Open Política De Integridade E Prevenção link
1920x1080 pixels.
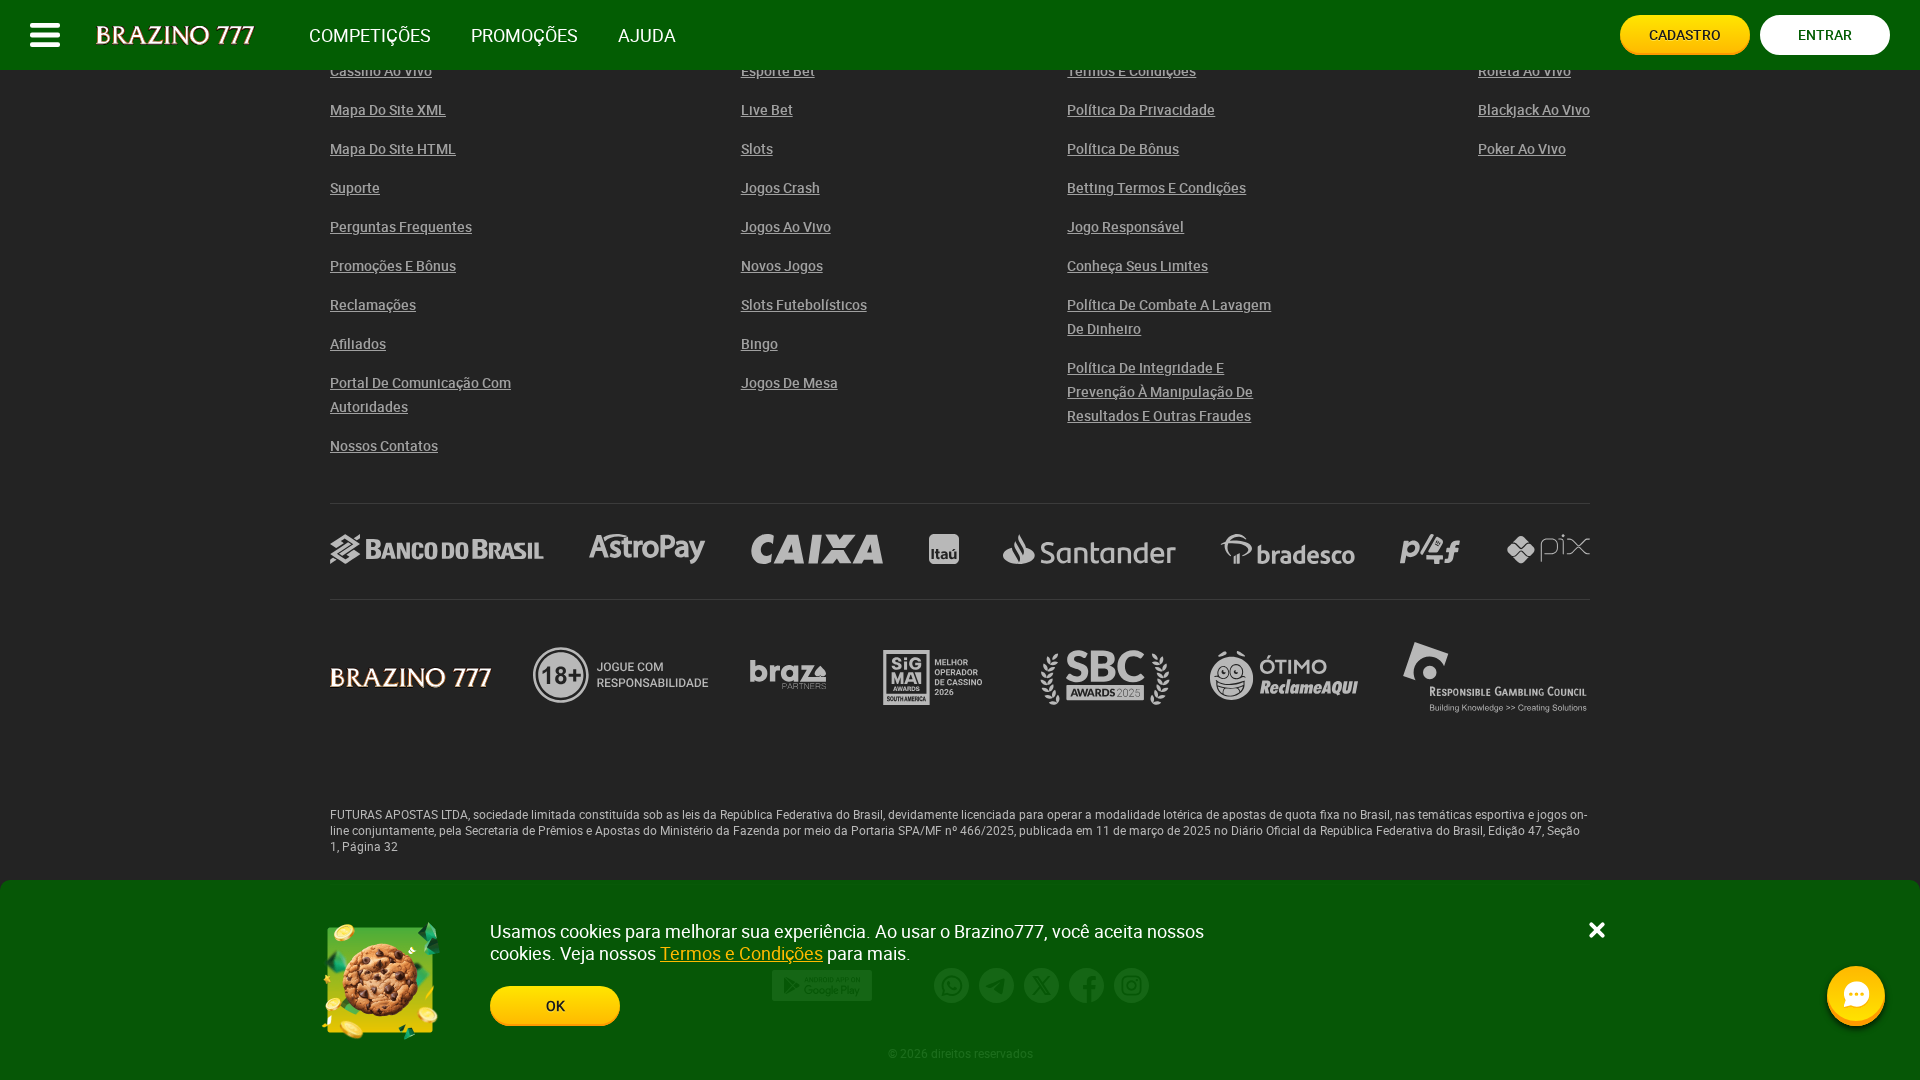point(1160,392)
